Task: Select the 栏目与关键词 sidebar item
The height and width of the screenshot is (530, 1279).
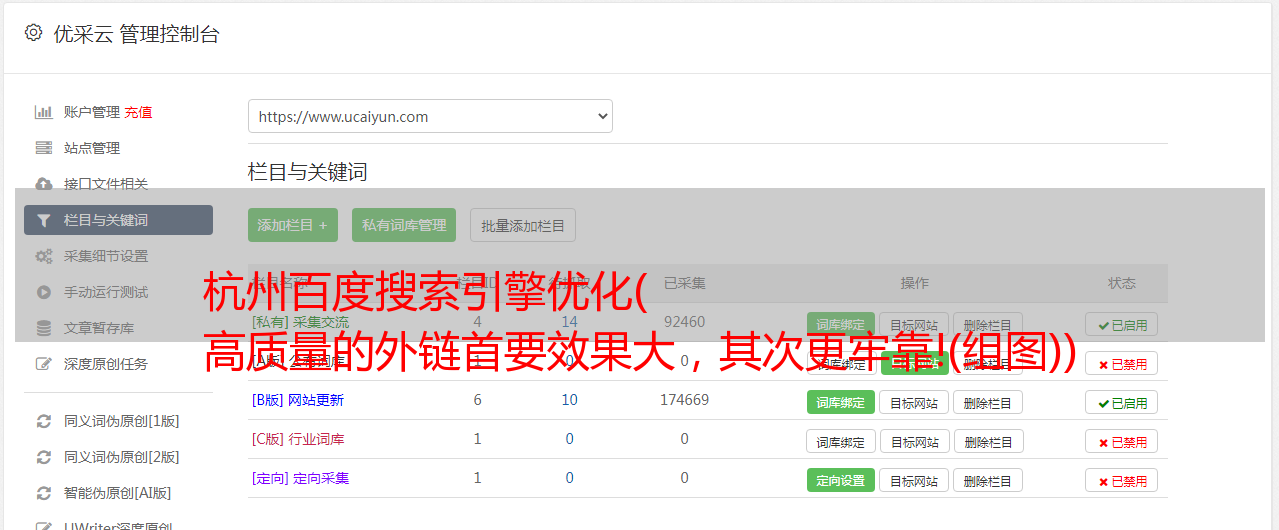Action: click(x=118, y=220)
